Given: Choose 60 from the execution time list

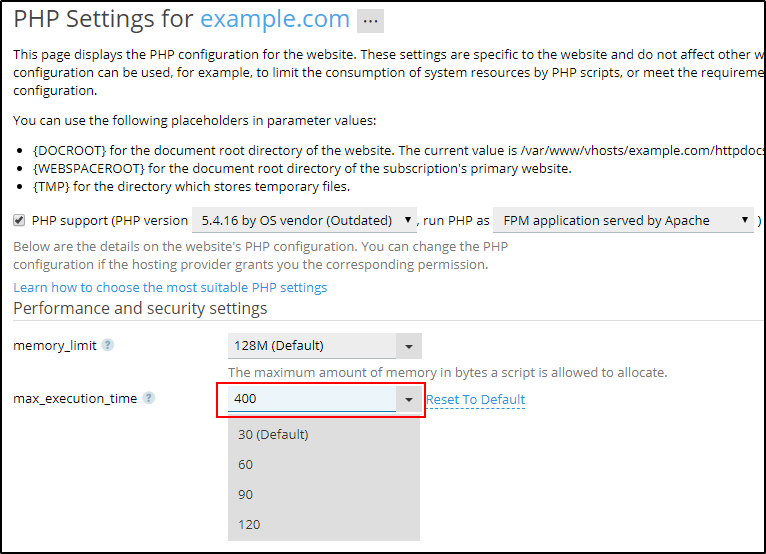Looking at the screenshot, I should pyautogui.click(x=246, y=464).
